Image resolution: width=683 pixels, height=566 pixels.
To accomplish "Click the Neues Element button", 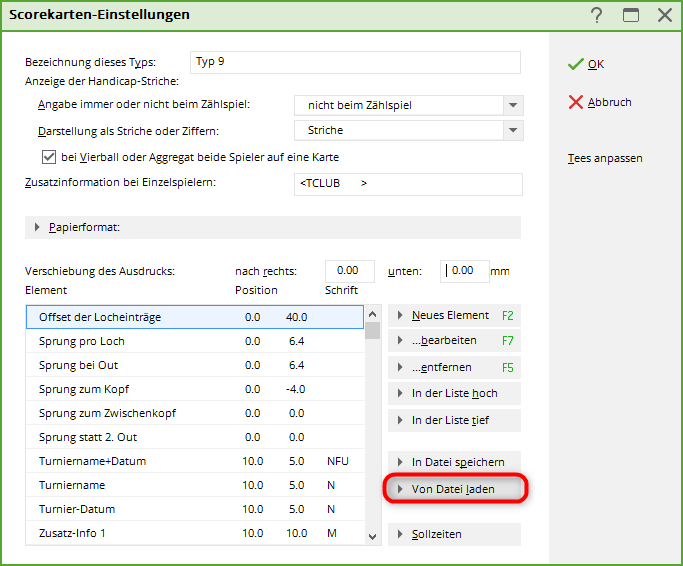I will point(453,315).
